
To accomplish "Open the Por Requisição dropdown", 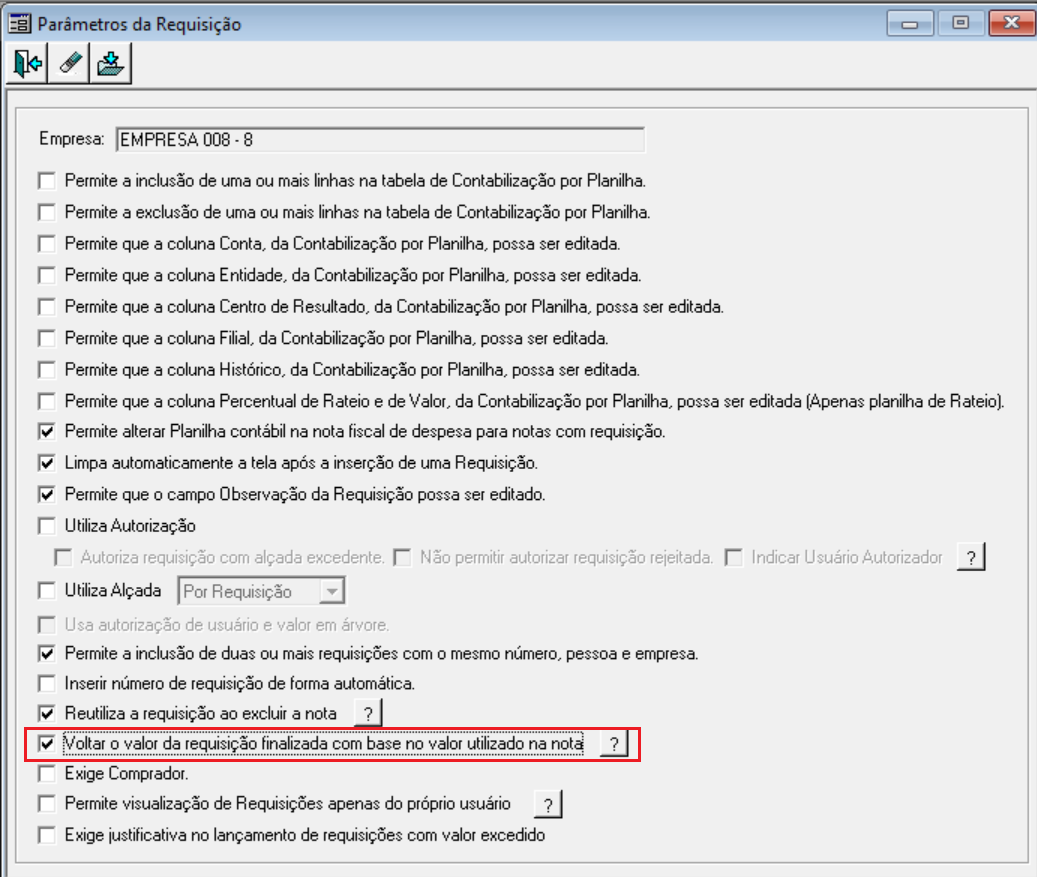I will [x=332, y=591].
